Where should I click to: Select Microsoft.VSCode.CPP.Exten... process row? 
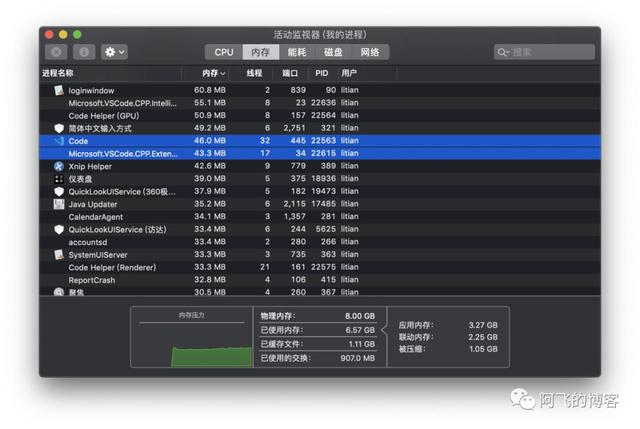click(320, 153)
